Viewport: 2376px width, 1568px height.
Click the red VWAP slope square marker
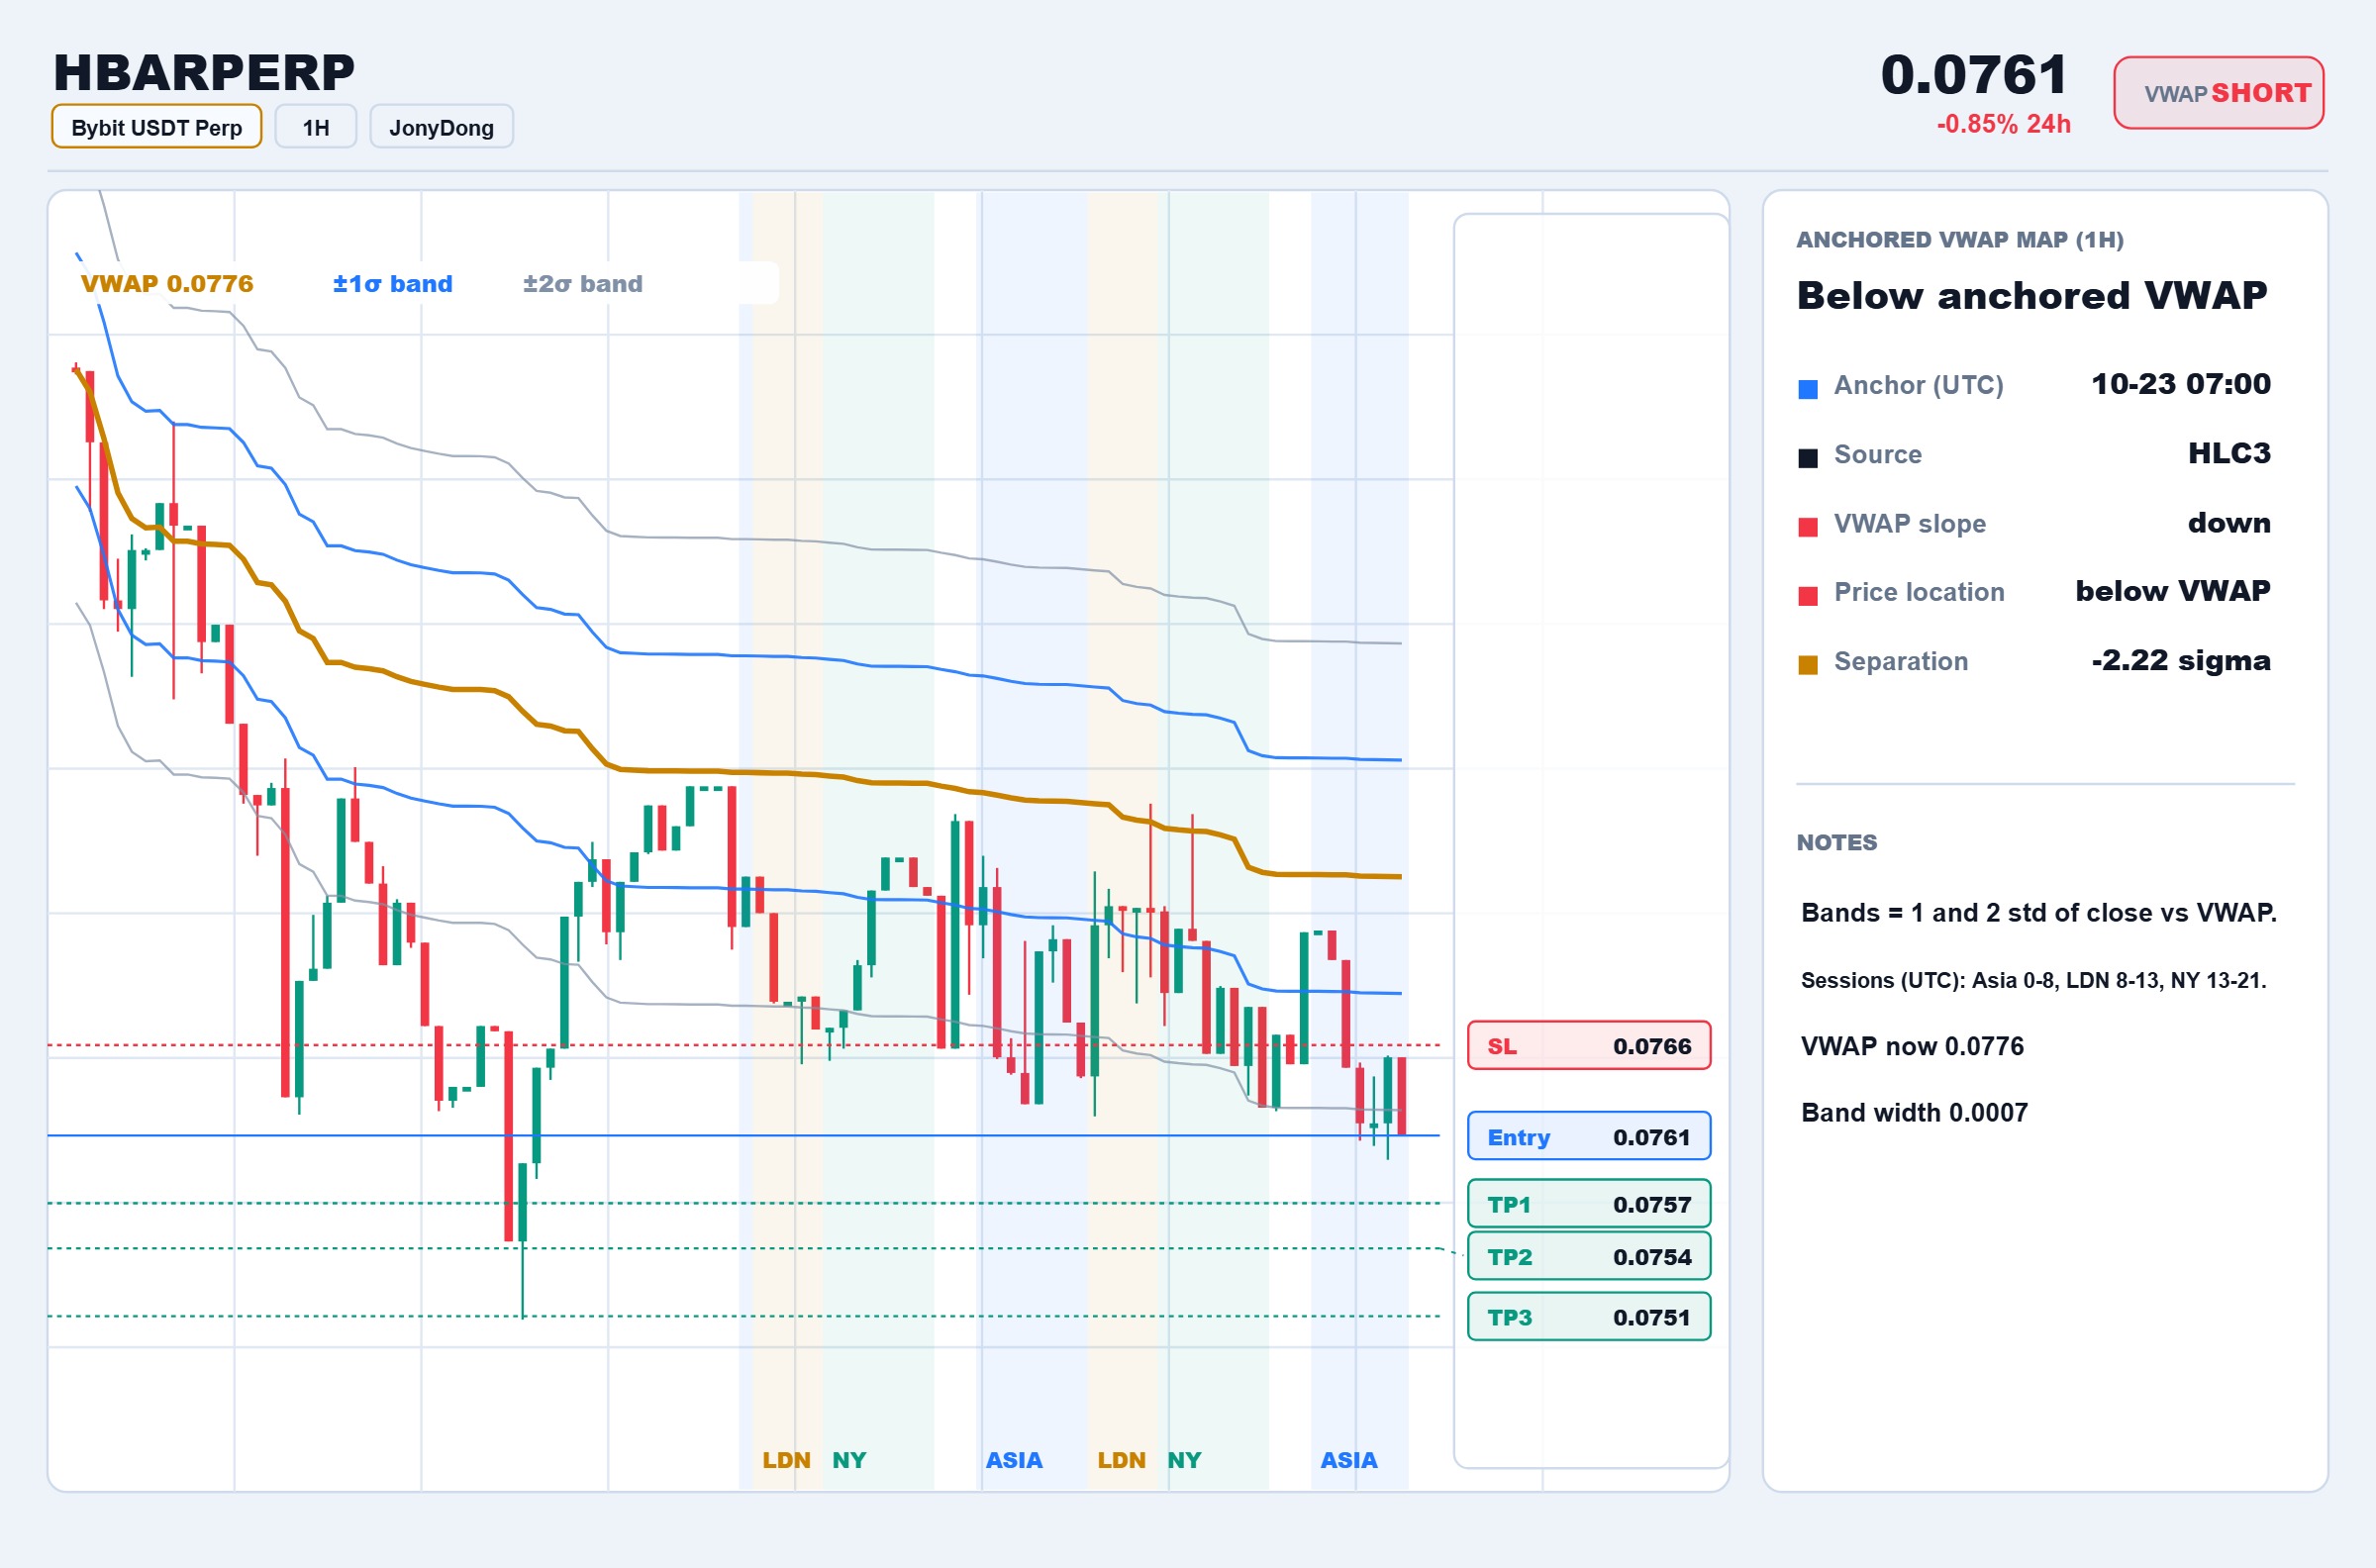[1807, 527]
